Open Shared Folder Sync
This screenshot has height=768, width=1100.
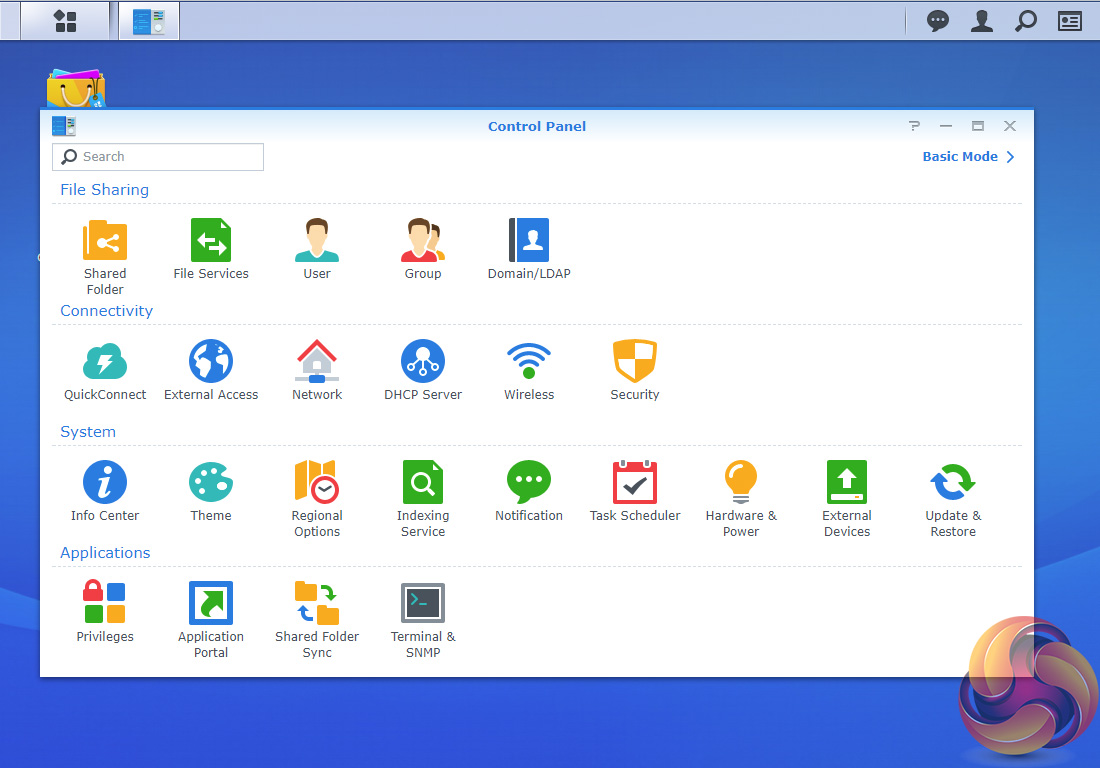tap(316, 620)
